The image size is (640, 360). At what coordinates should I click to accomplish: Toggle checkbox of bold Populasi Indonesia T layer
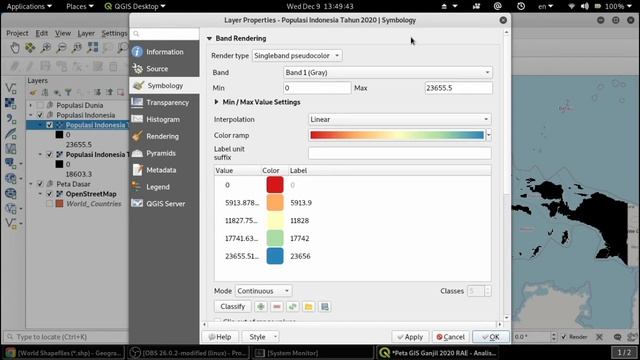(49, 154)
